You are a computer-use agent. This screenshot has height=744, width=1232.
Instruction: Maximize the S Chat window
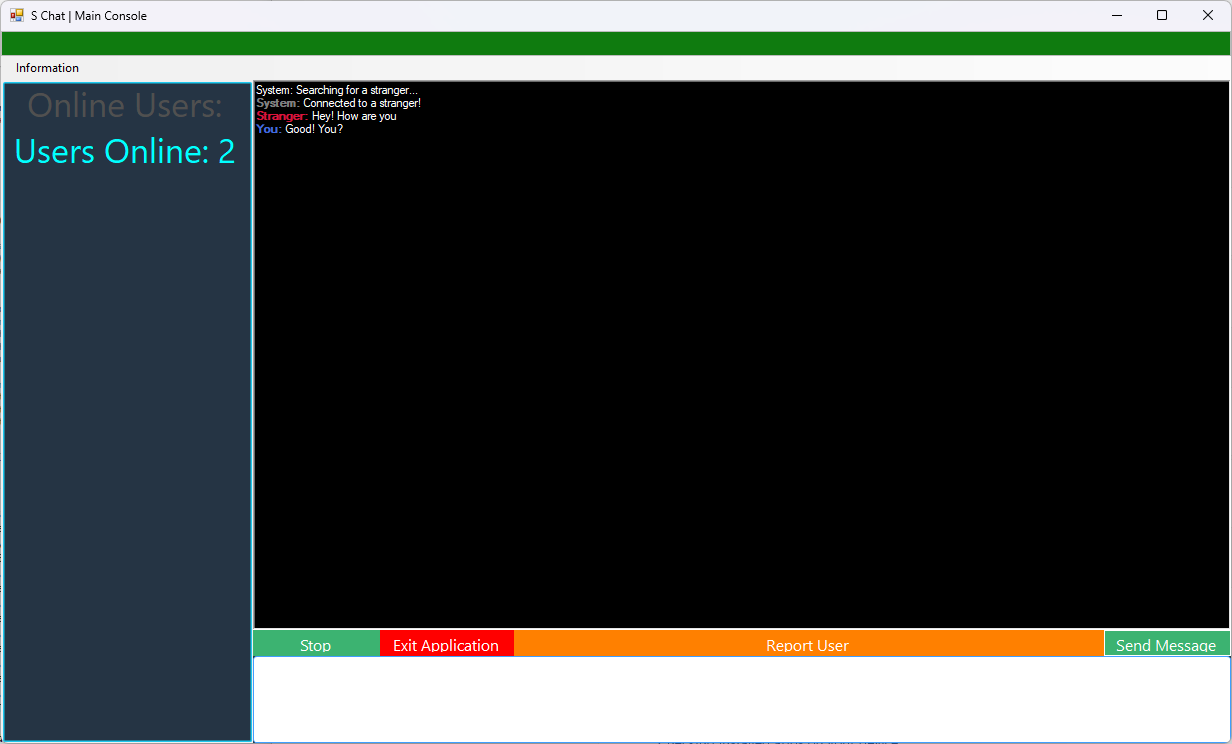coord(1162,15)
